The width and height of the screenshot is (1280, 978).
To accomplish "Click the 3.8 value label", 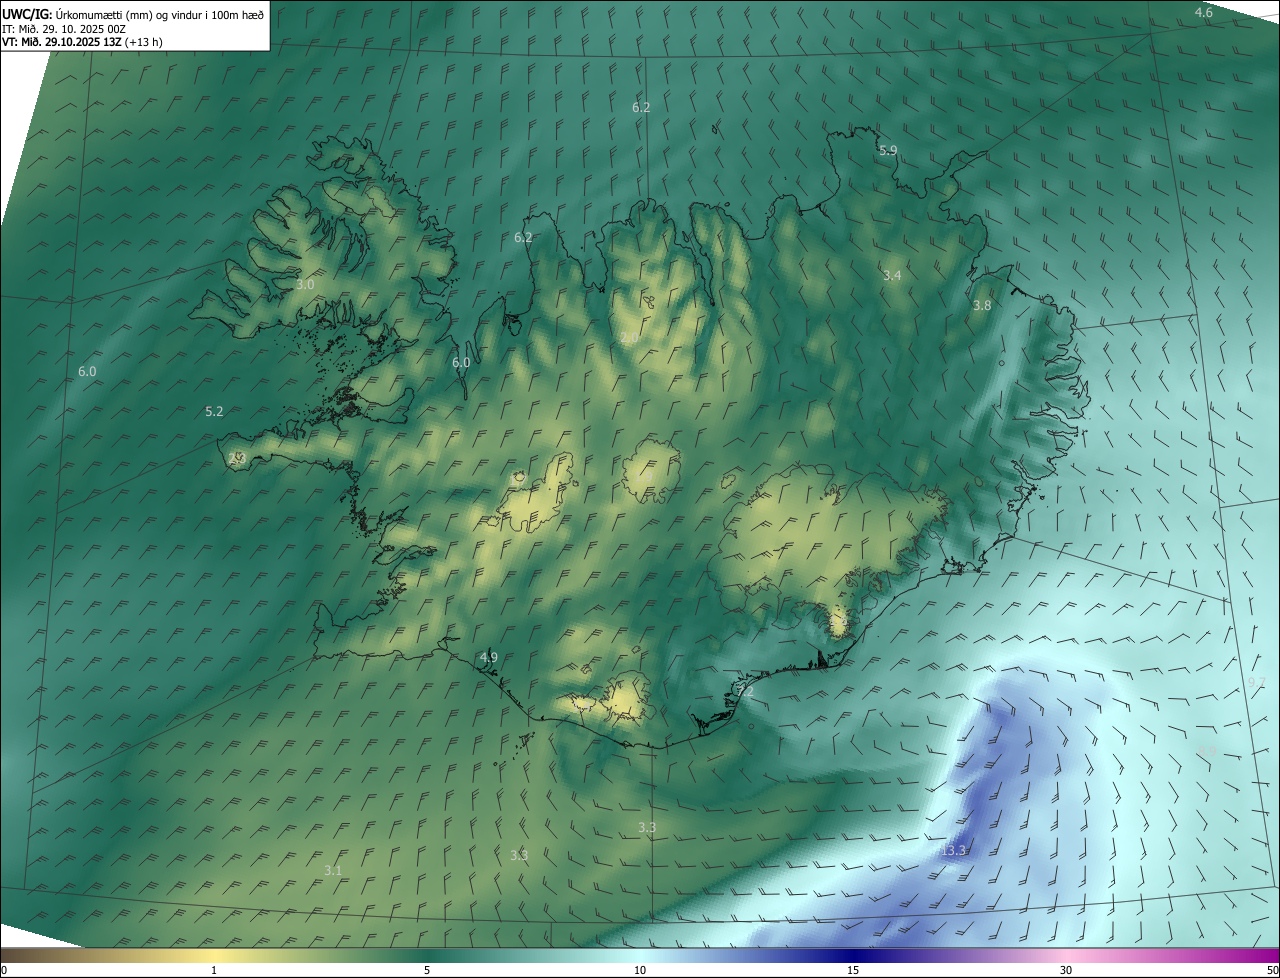I will [982, 306].
